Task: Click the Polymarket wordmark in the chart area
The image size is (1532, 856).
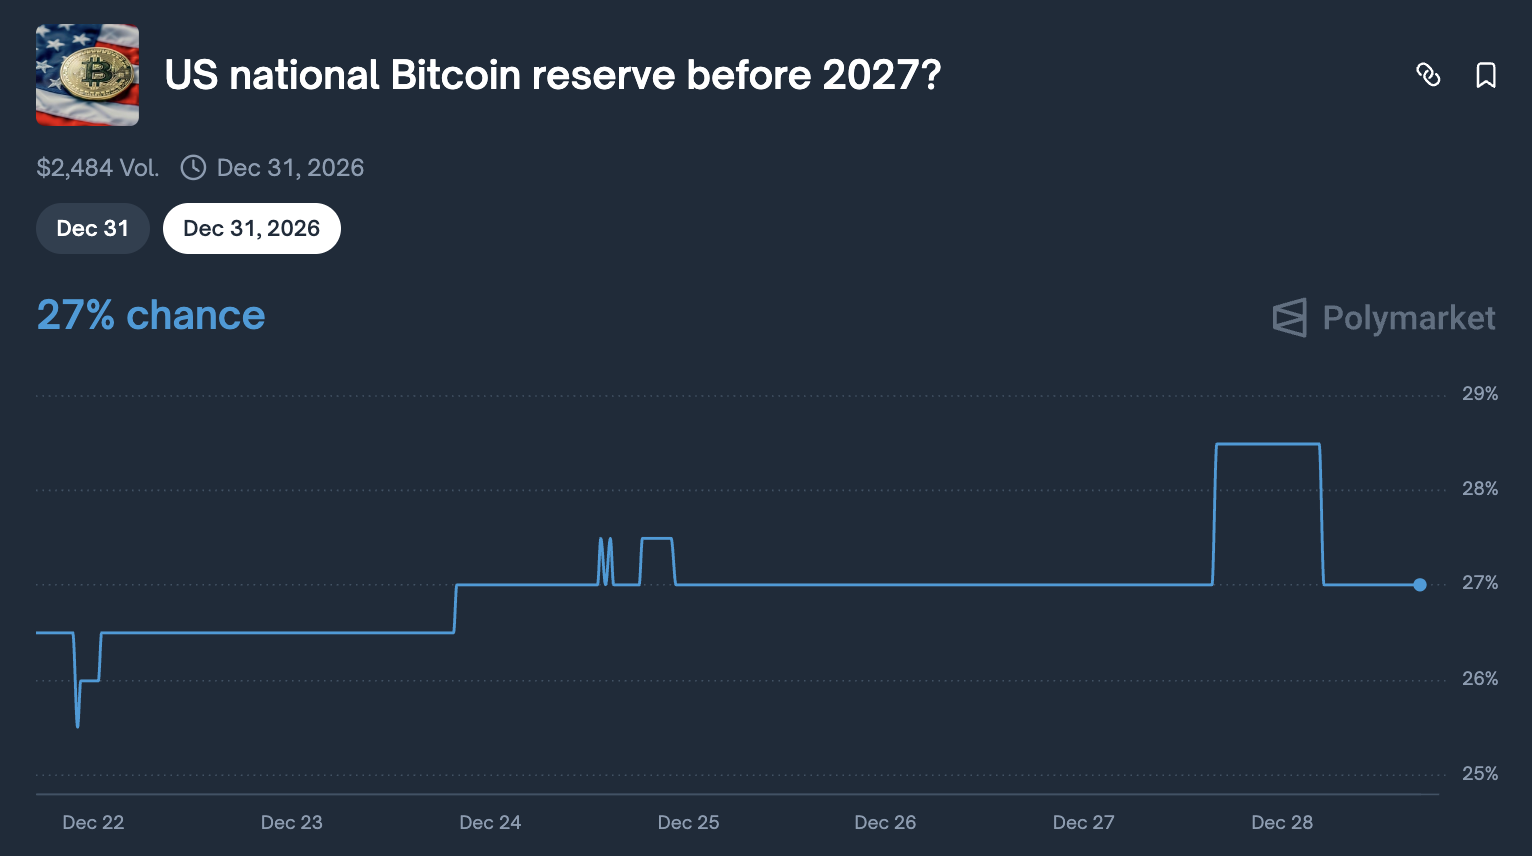Action: click(1408, 318)
